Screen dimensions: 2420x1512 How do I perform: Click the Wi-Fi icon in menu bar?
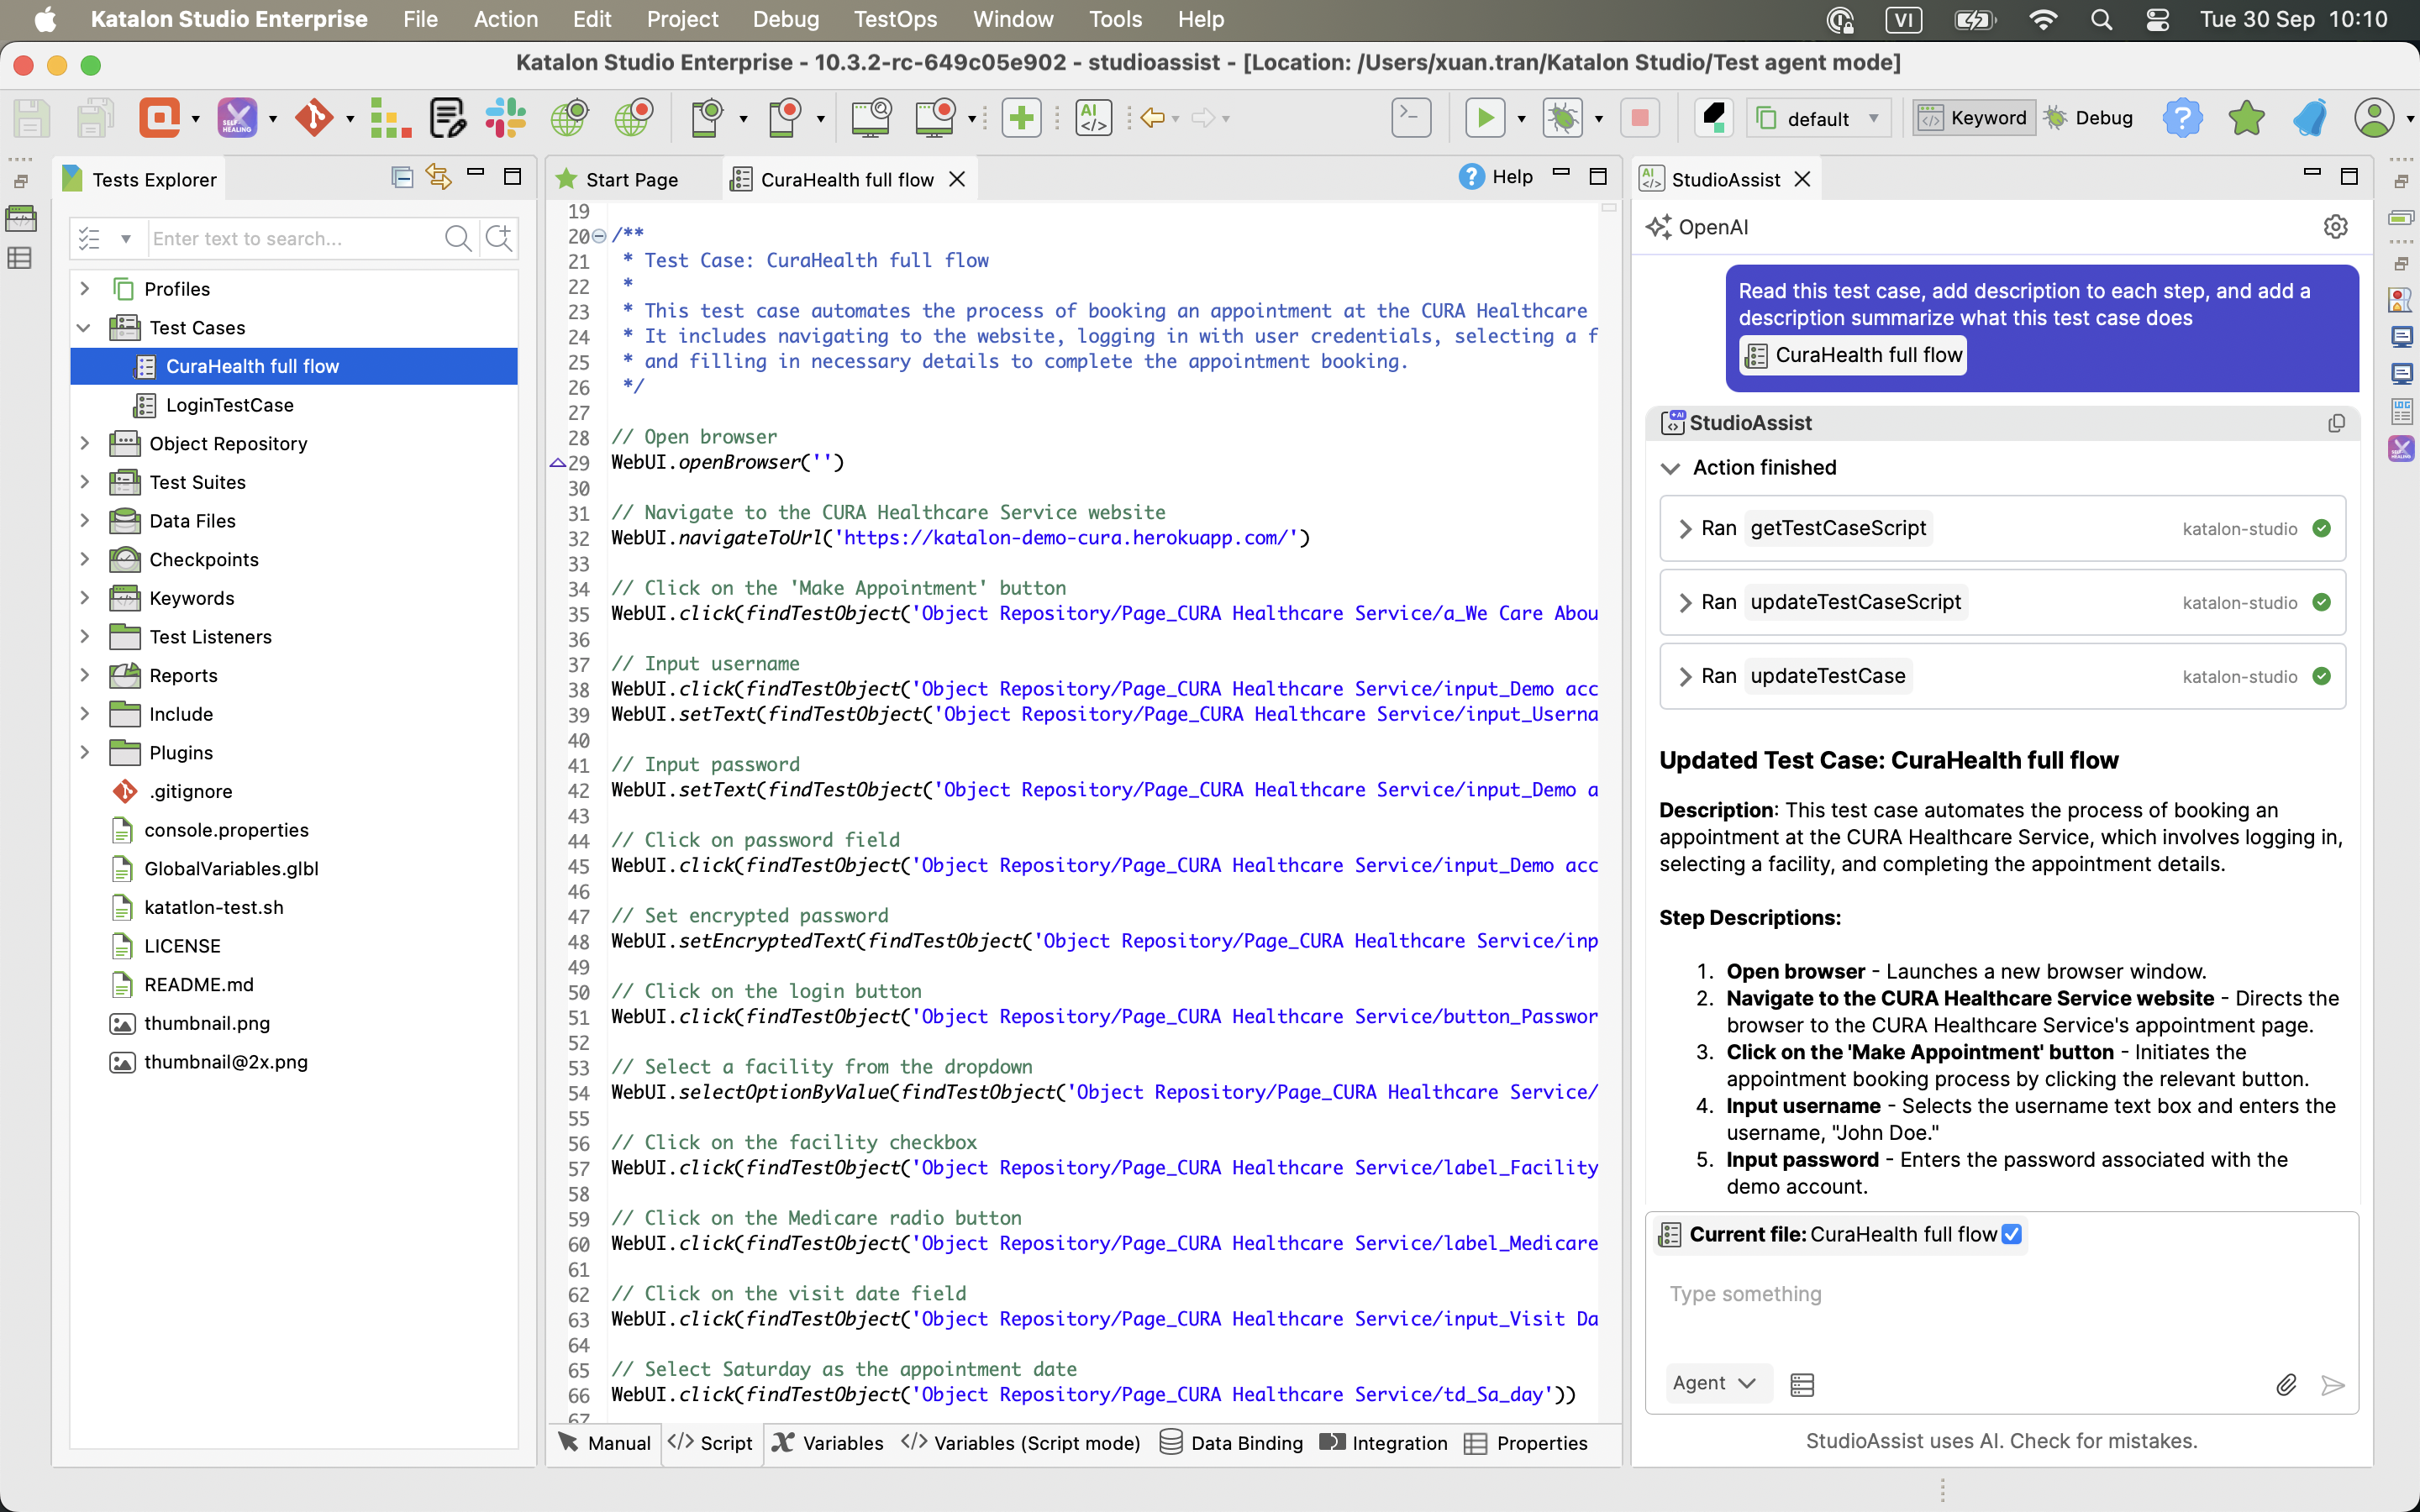coord(2043,19)
